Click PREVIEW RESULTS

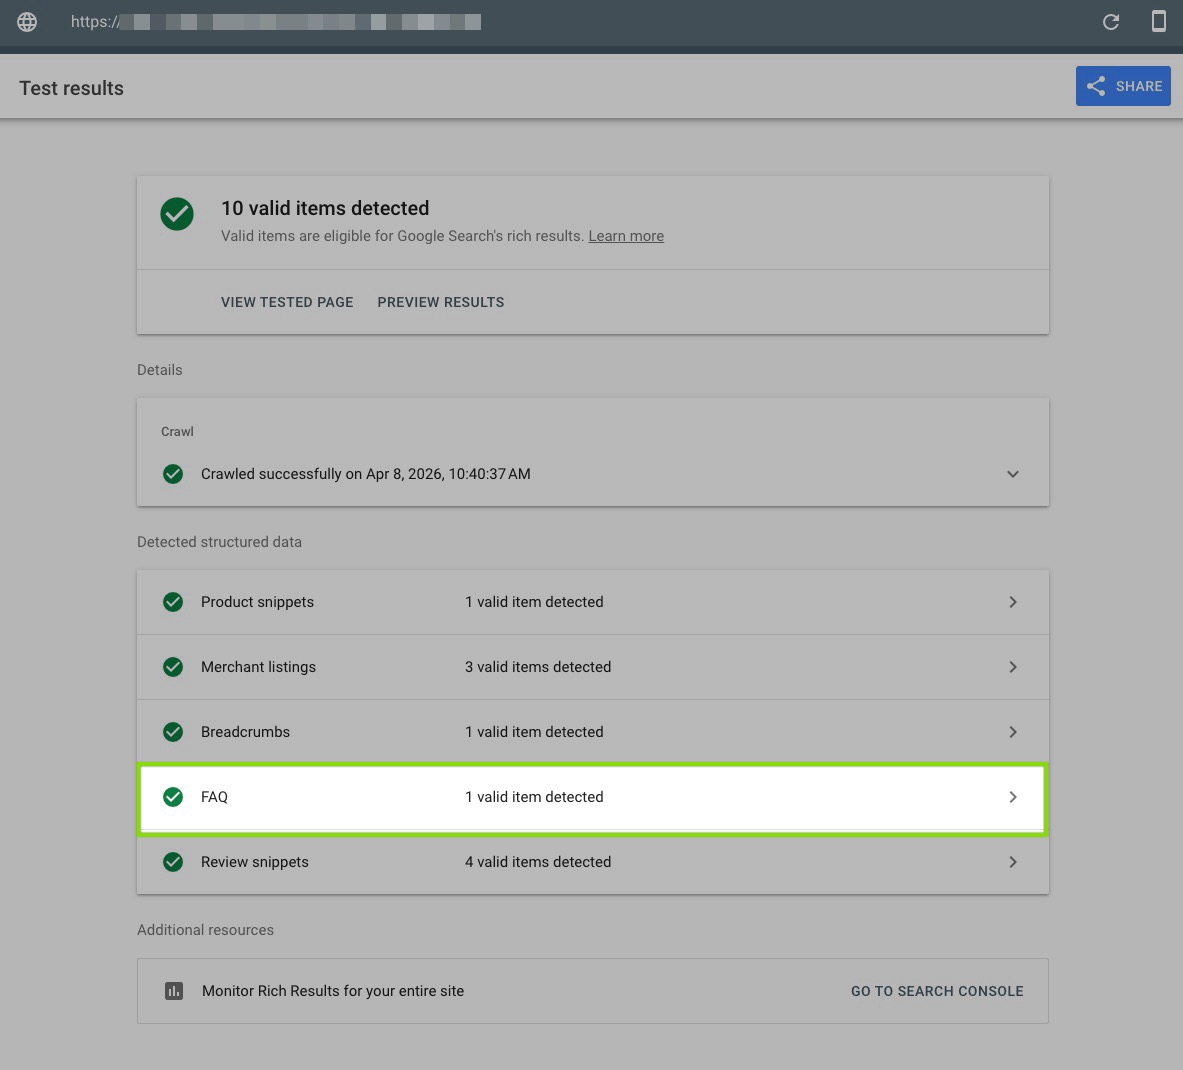[441, 302]
